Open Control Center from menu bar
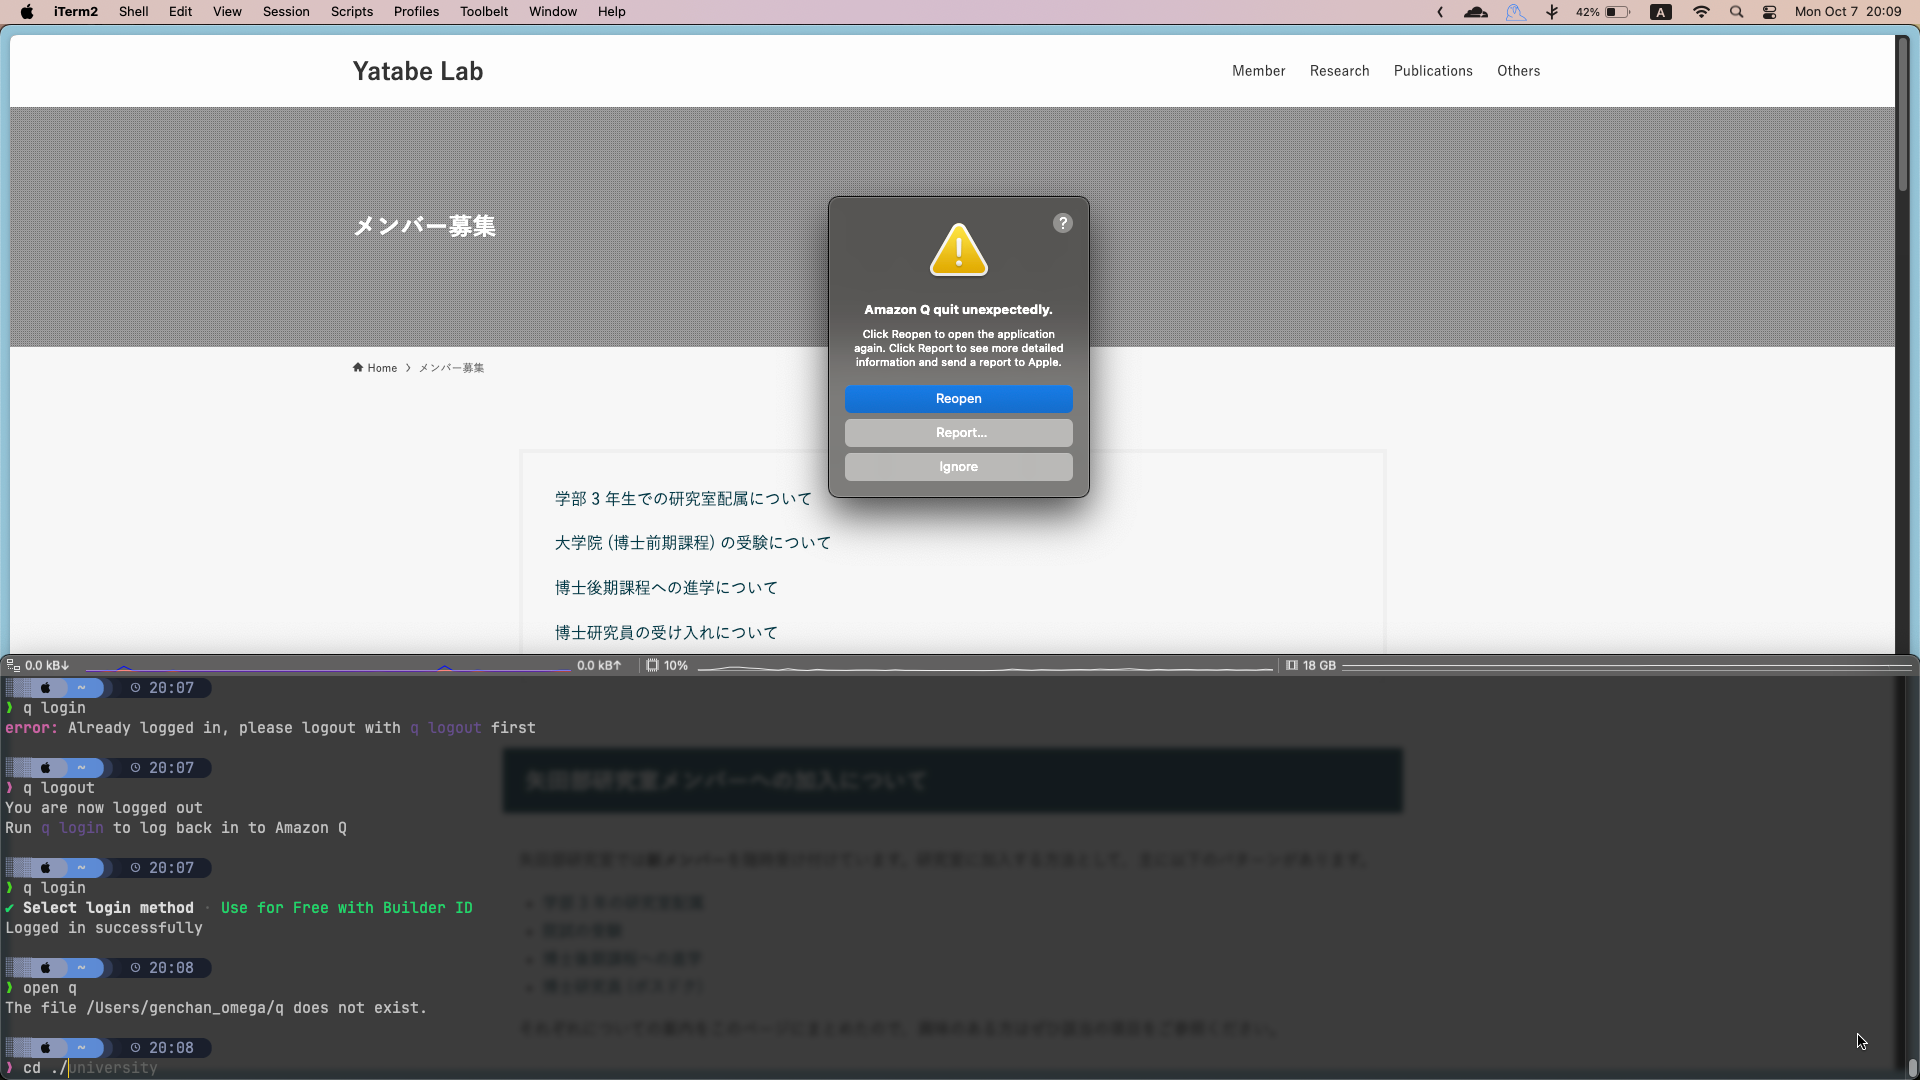This screenshot has height=1080, width=1920. 1770,12
